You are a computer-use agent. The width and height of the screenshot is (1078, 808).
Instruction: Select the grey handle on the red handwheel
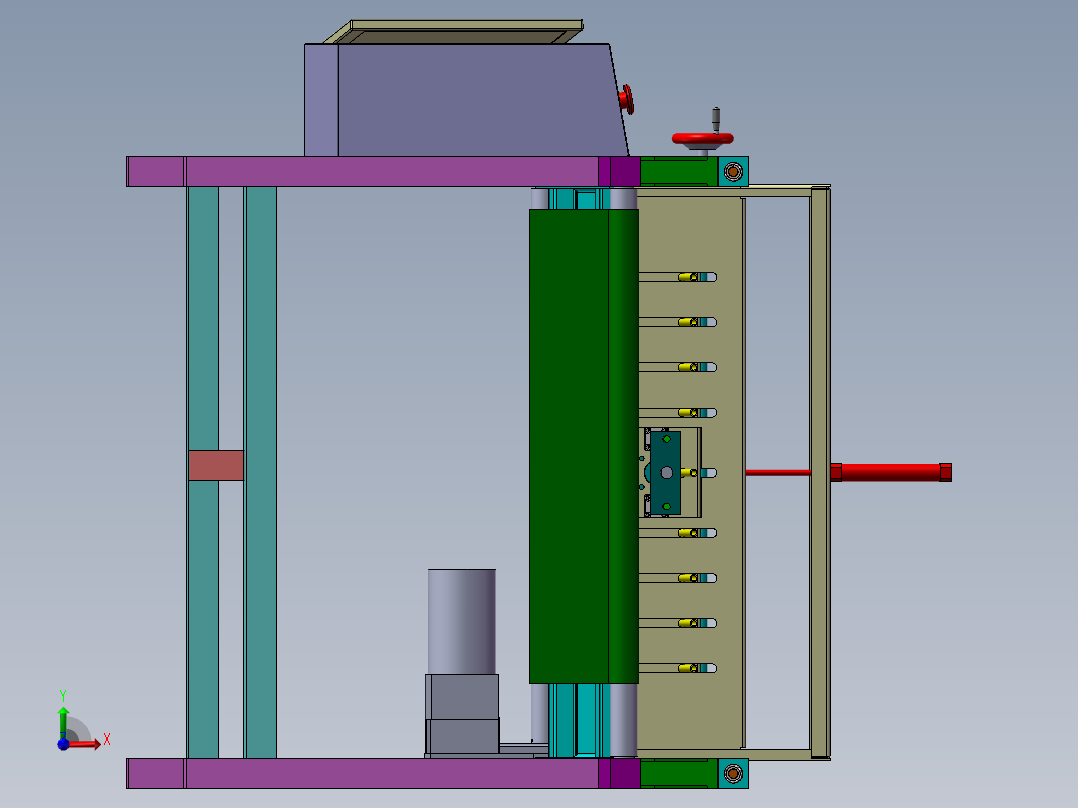click(716, 119)
